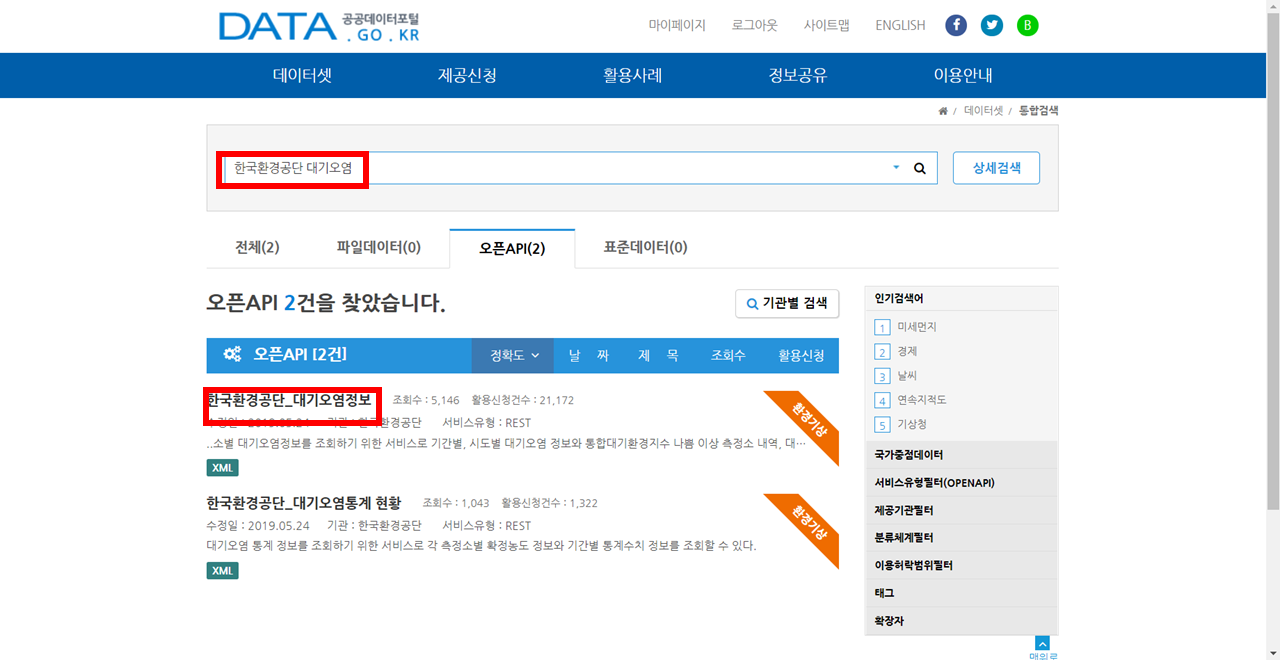
Task: Click popular keyword 경제
Action: (907, 351)
